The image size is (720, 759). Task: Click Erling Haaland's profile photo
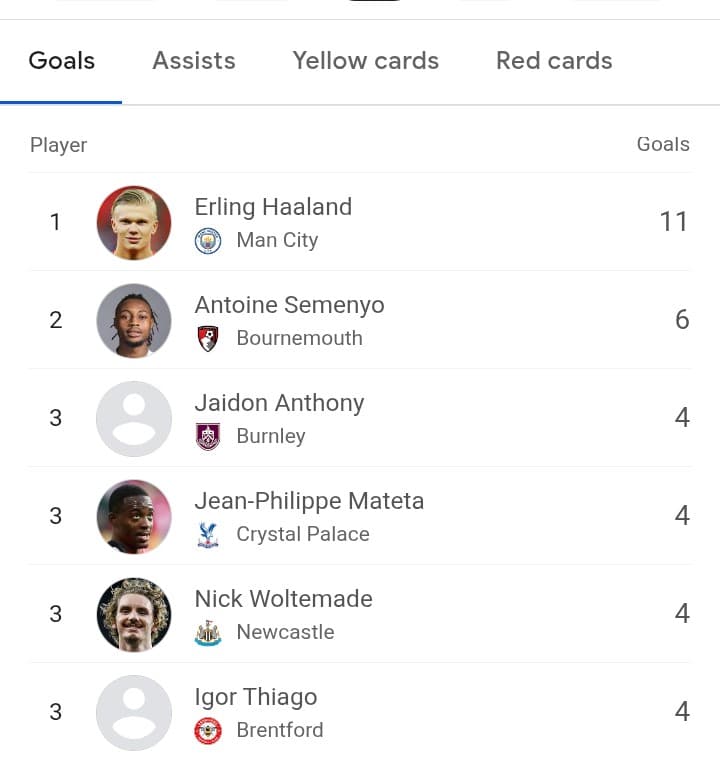134,222
